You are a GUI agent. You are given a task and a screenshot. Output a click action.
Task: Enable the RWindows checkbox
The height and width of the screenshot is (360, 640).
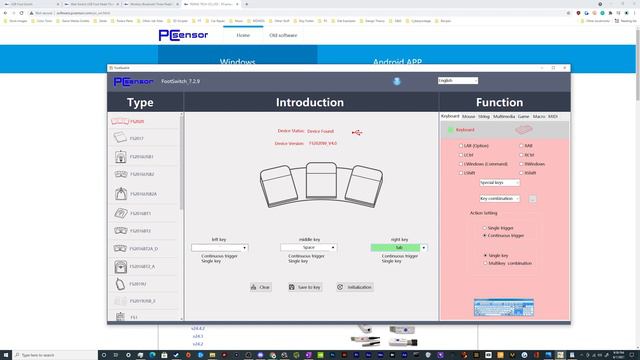[521, 164]
